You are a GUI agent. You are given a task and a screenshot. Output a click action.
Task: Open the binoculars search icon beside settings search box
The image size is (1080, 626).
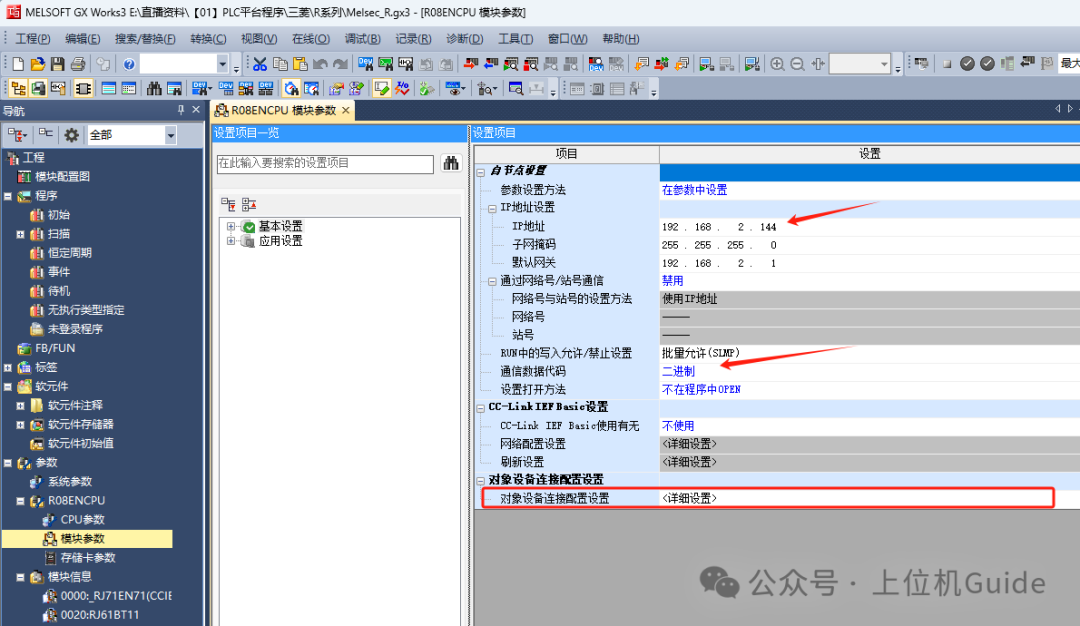pos(449,163)
